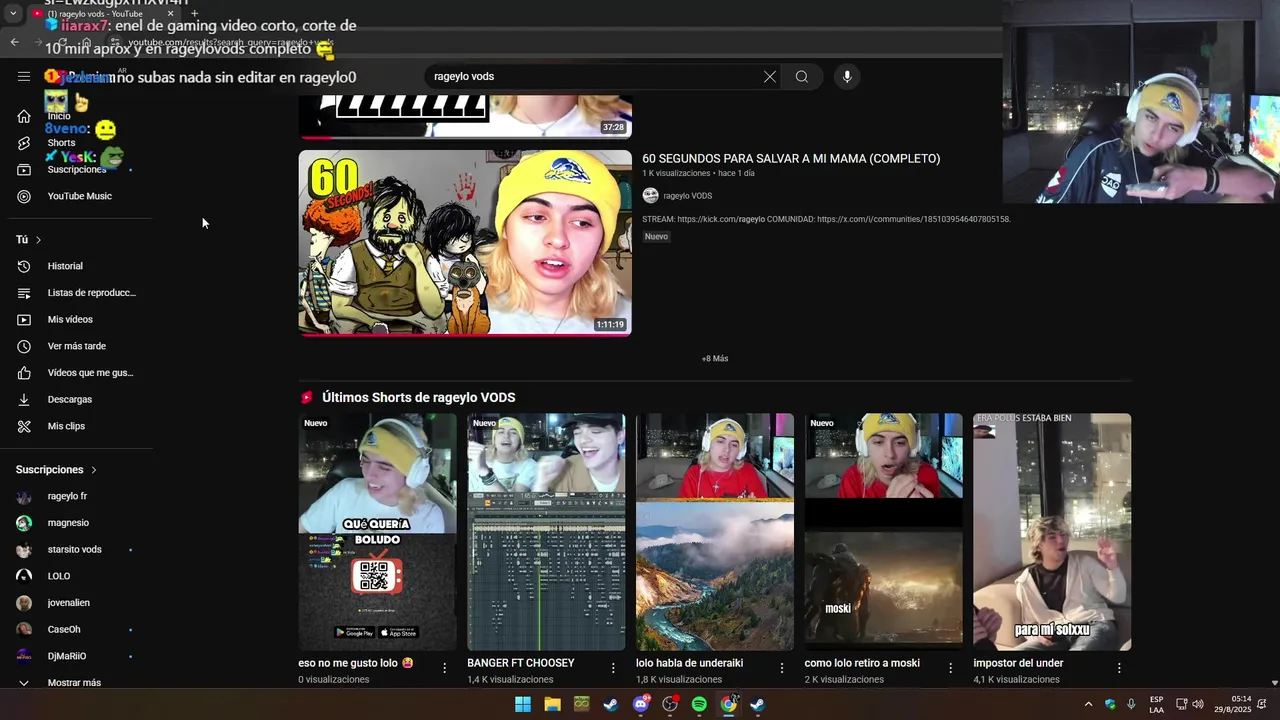Open short titled 'BANGER FT CHOOSEY'
This screenshot has width=1280, height=720.
click(521, 663)
